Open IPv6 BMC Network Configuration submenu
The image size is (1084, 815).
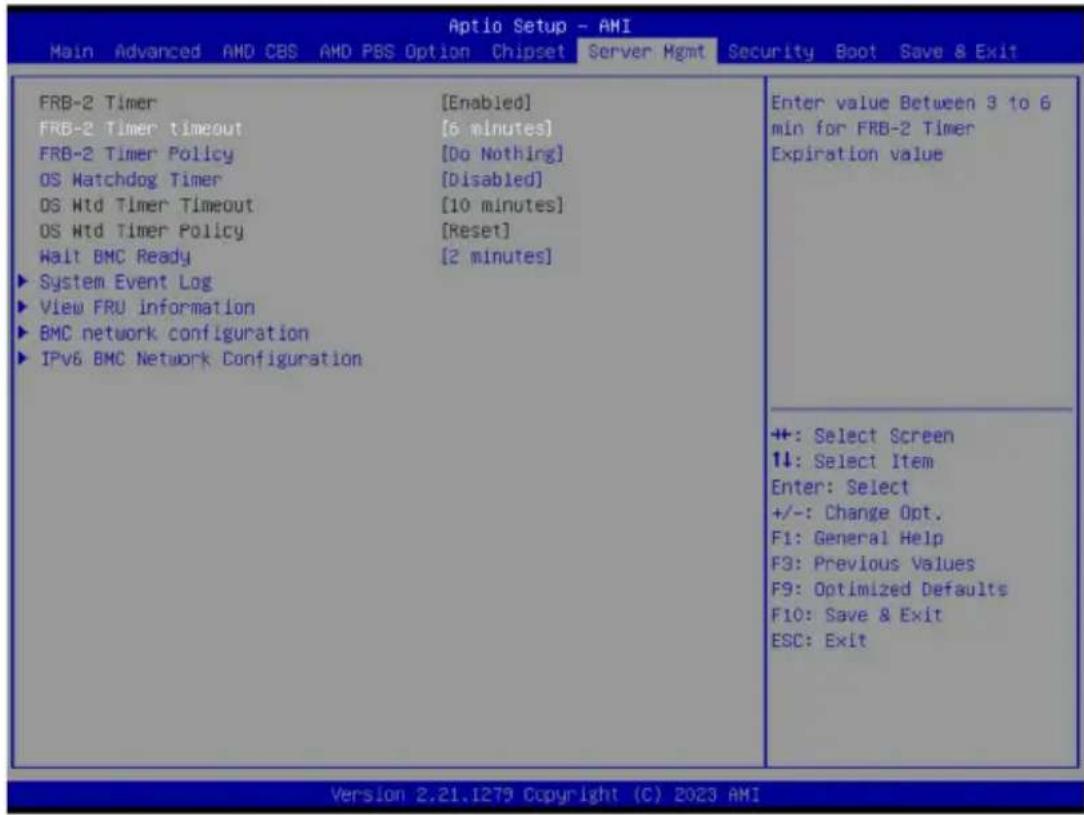click(200, 359)
